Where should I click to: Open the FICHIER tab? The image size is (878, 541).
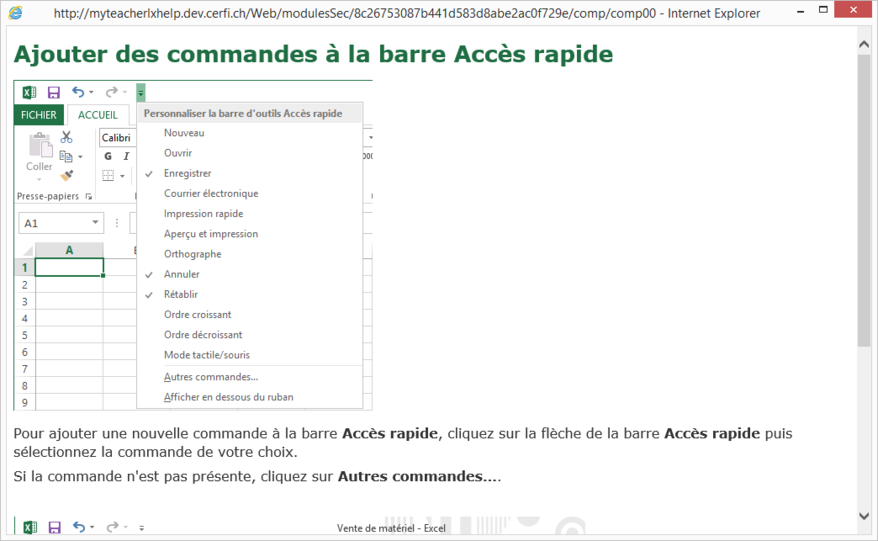point(39,115)
